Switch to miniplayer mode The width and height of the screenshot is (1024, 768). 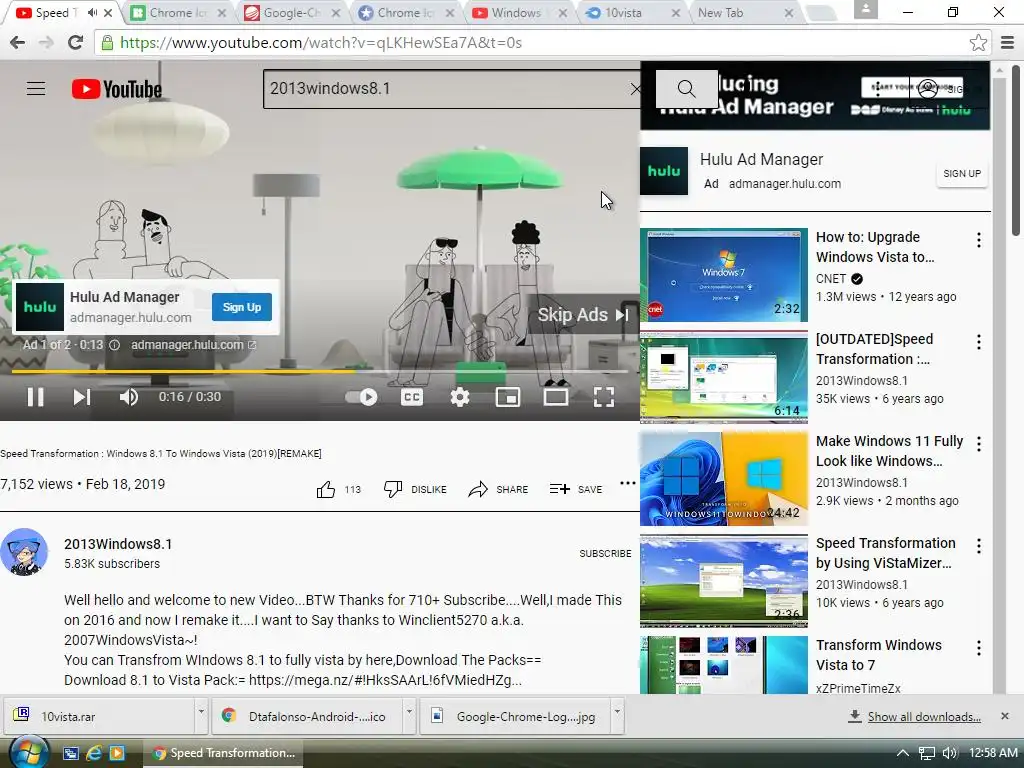[x=507, y=396]
